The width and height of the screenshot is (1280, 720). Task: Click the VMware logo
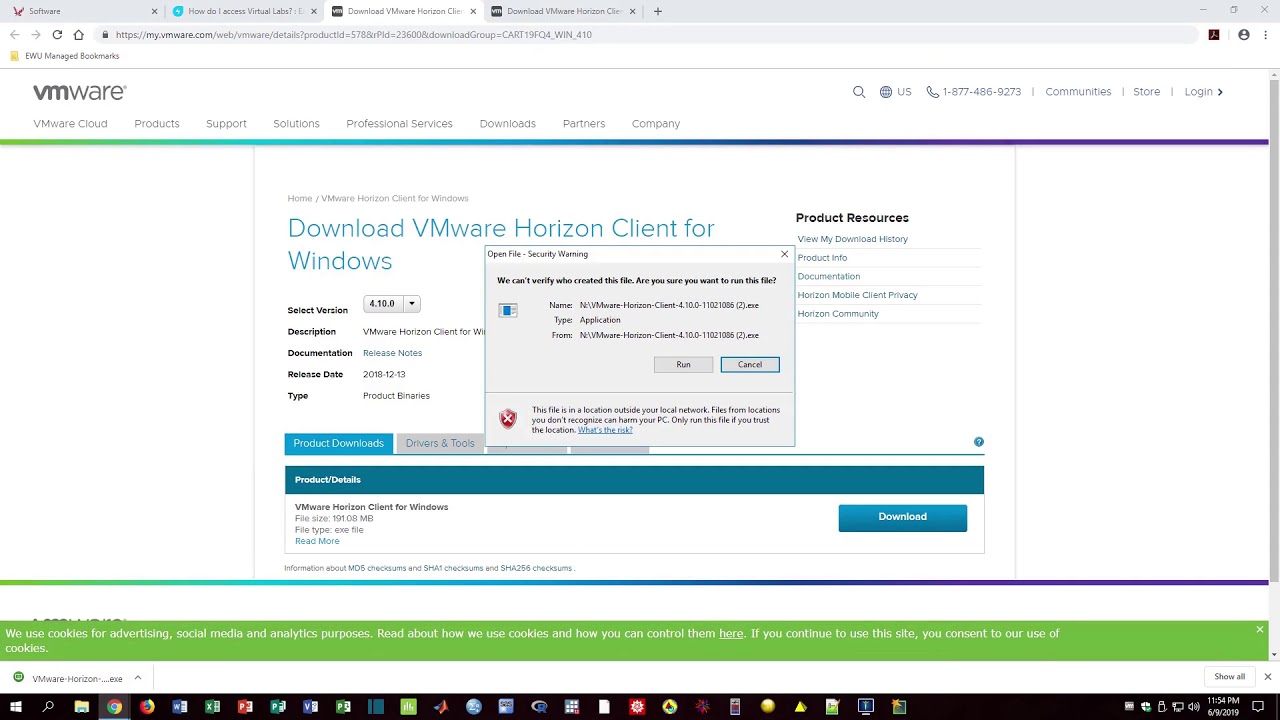[80, 92]
